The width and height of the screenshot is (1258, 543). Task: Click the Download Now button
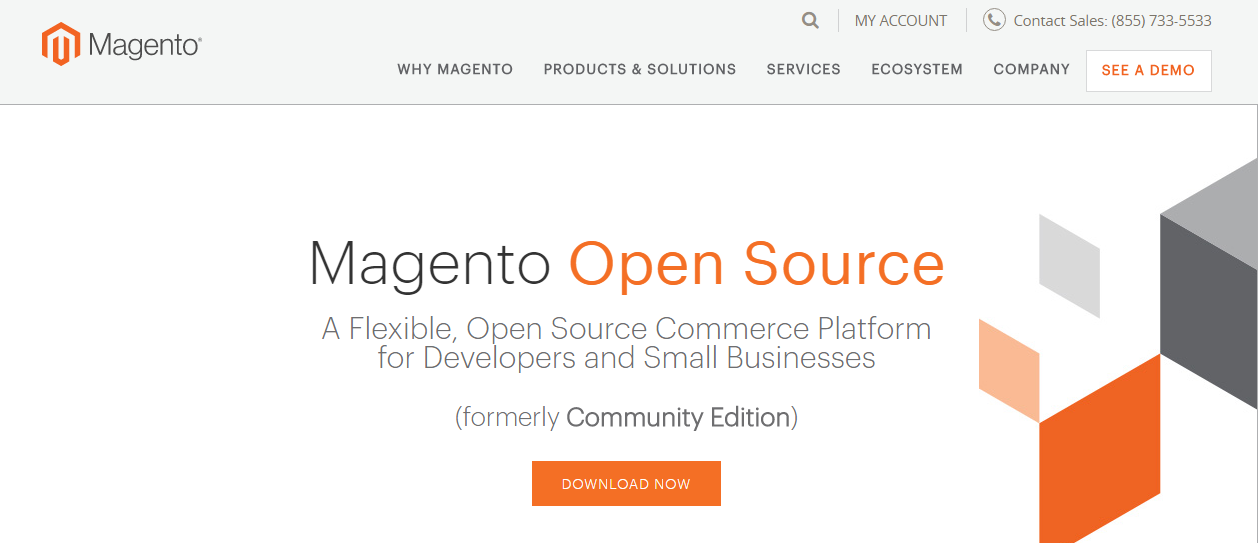[x=626, y=484]
